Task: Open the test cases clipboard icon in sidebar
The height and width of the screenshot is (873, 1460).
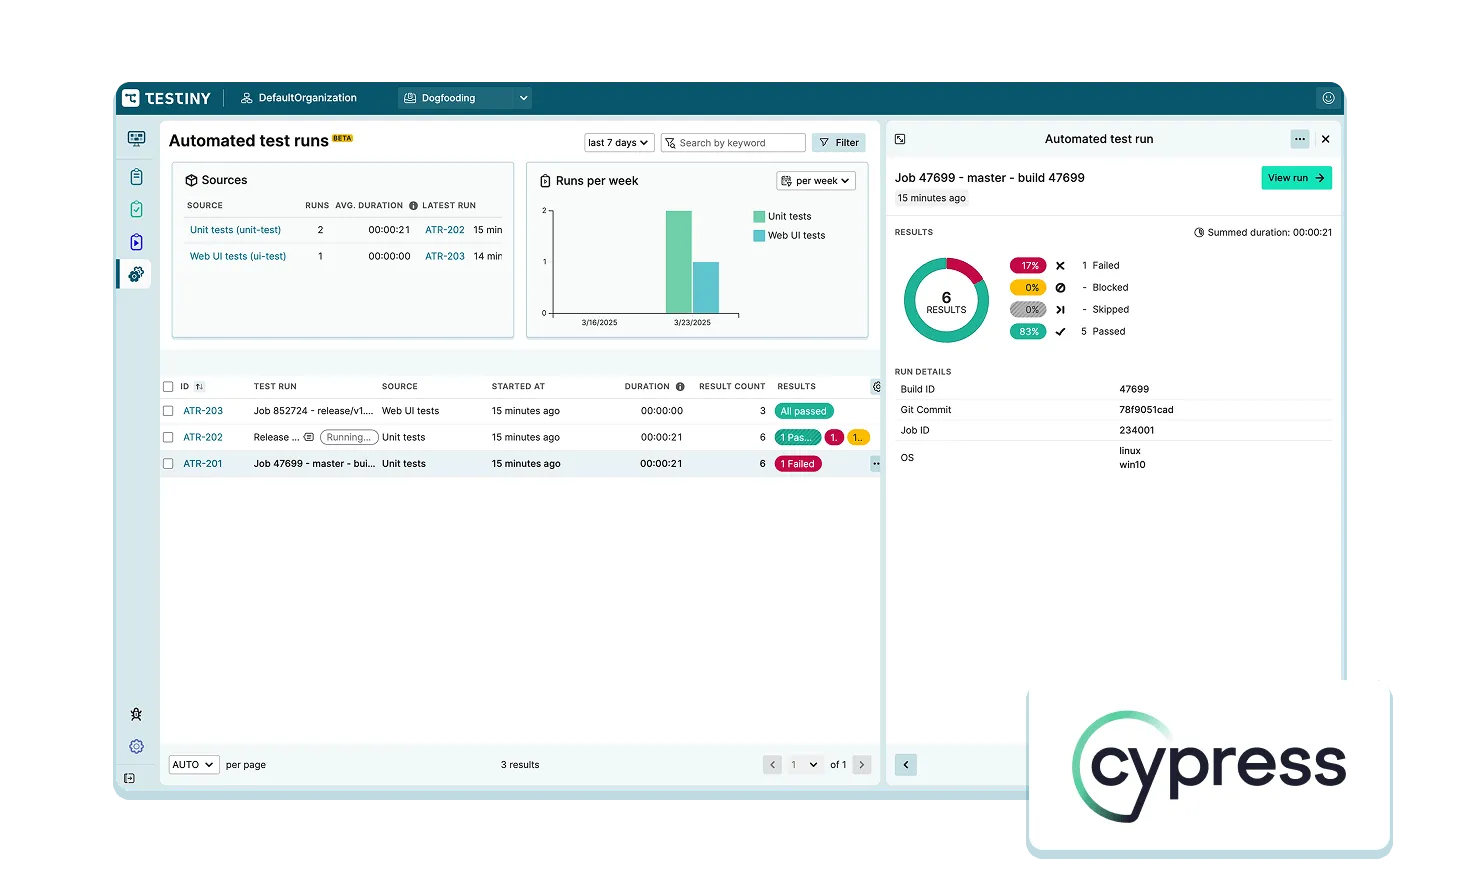Action: pos(137,177)
